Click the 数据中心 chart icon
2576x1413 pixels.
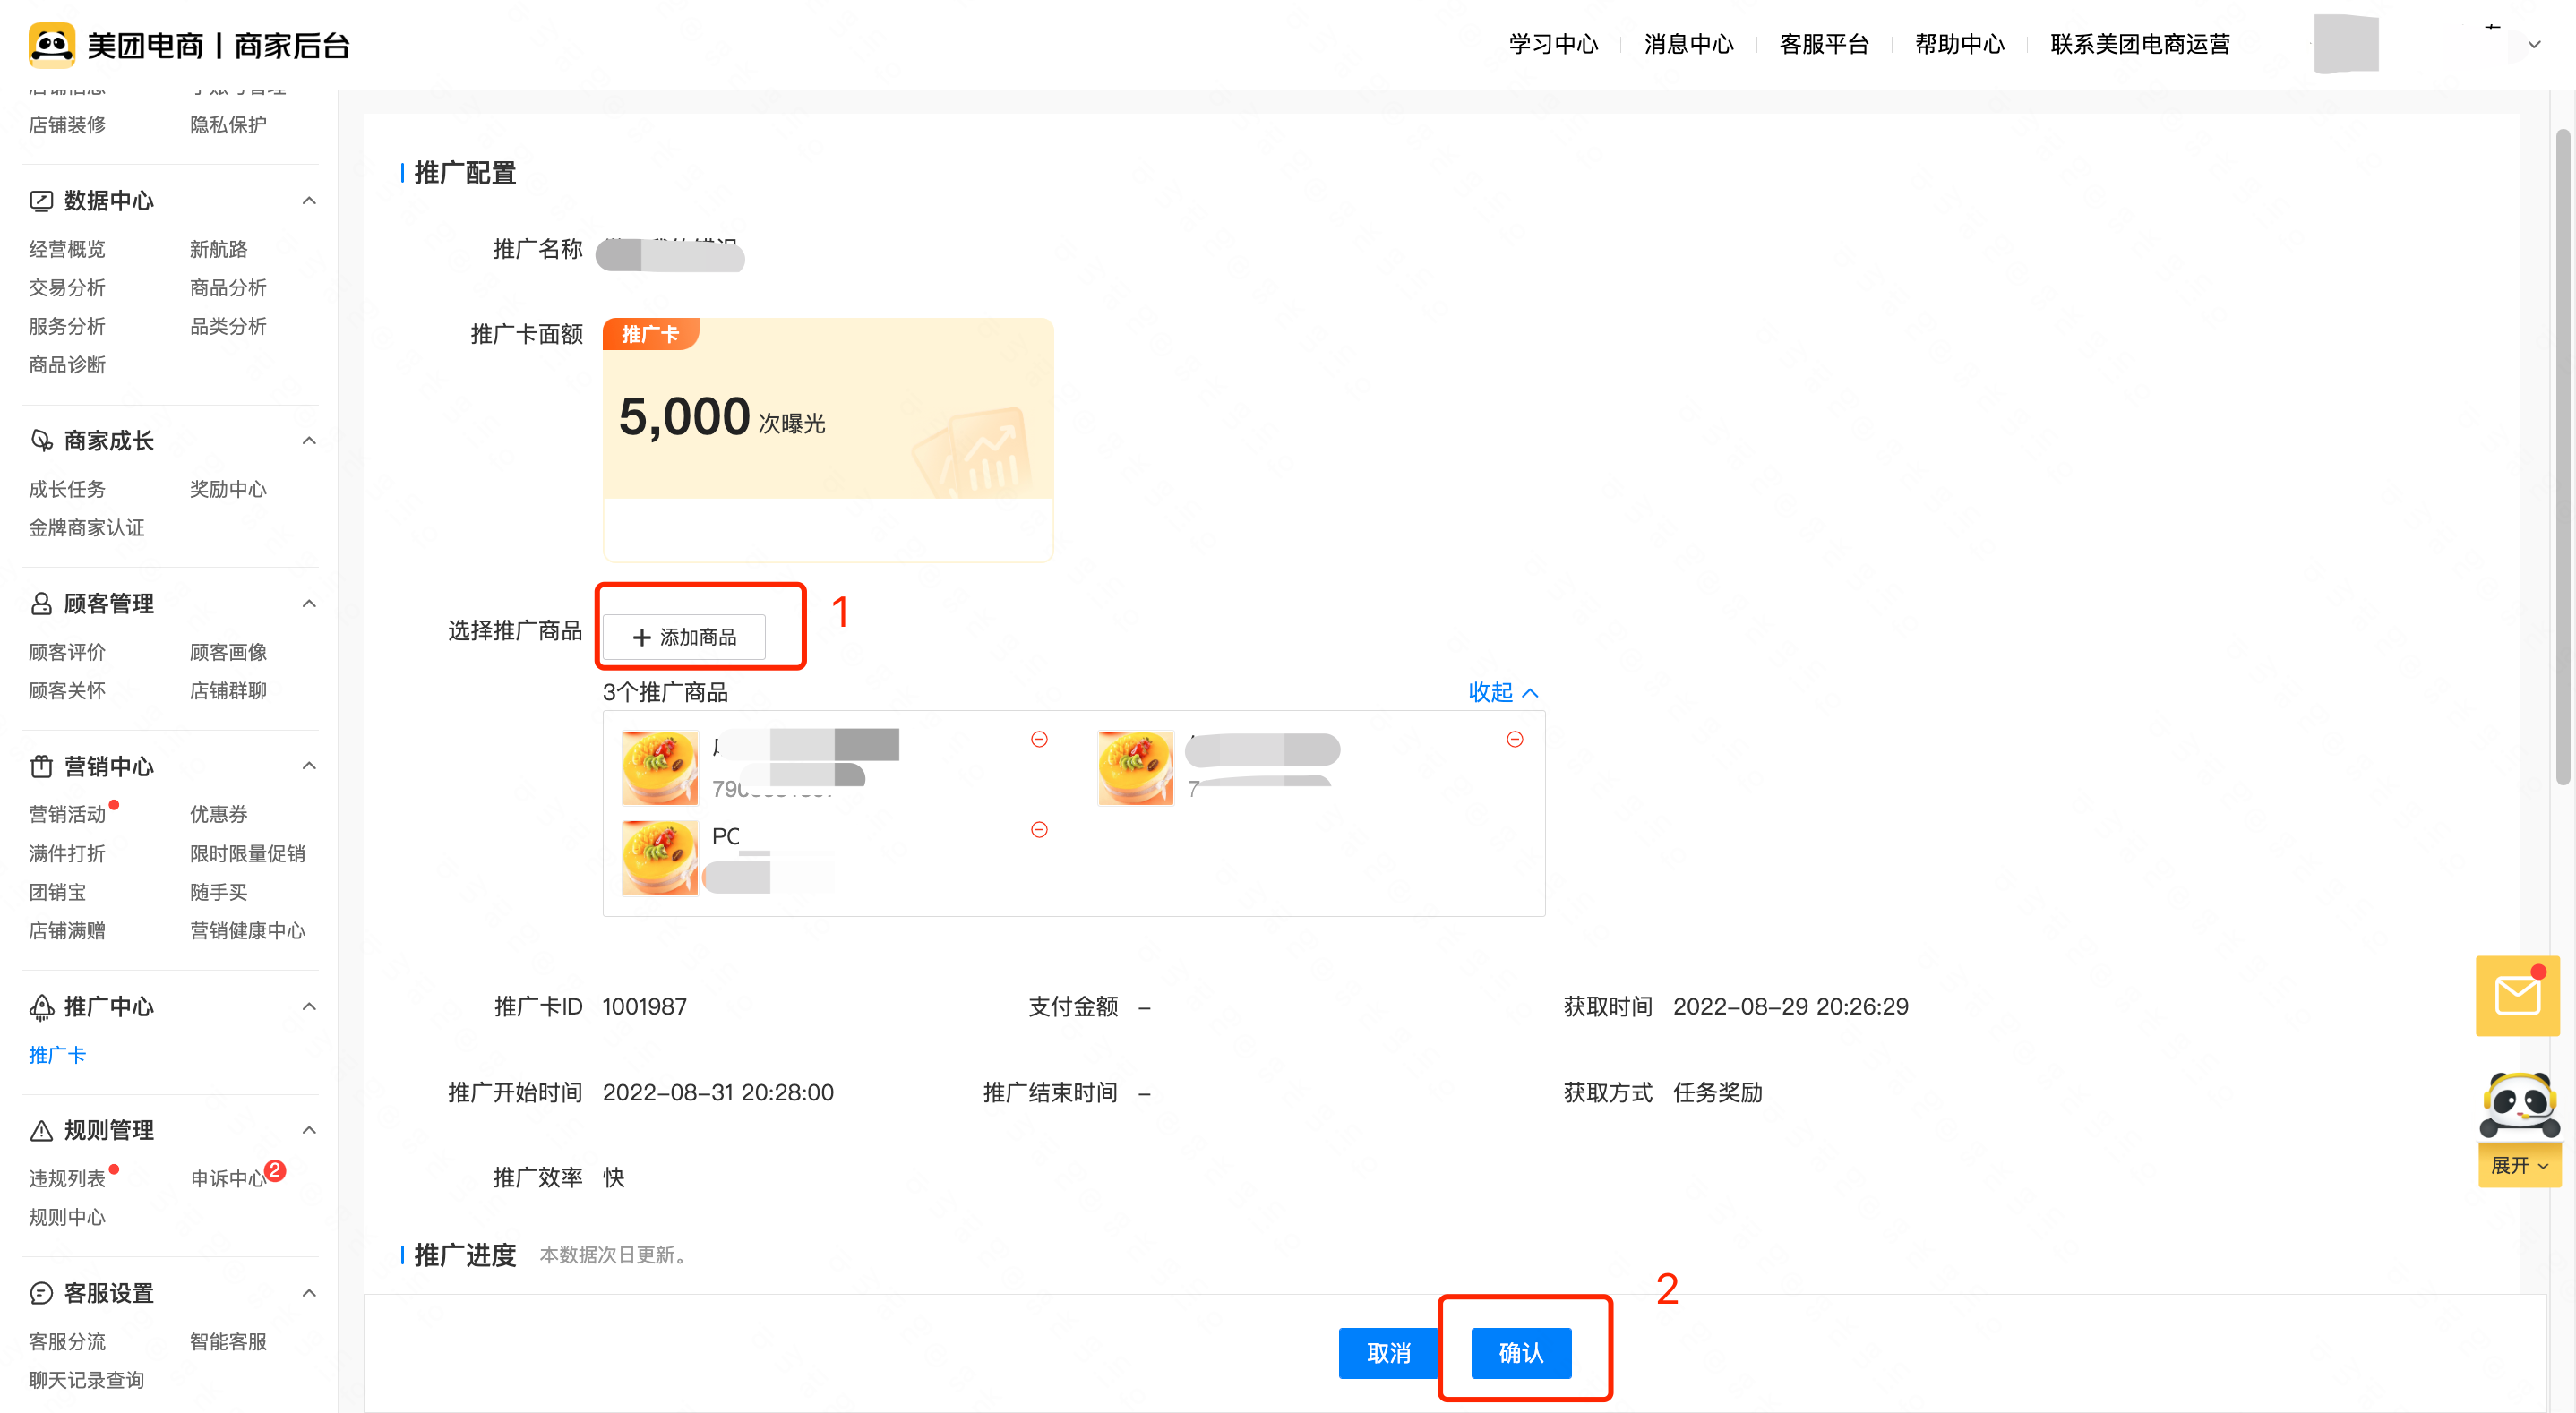tap(41, 201)
